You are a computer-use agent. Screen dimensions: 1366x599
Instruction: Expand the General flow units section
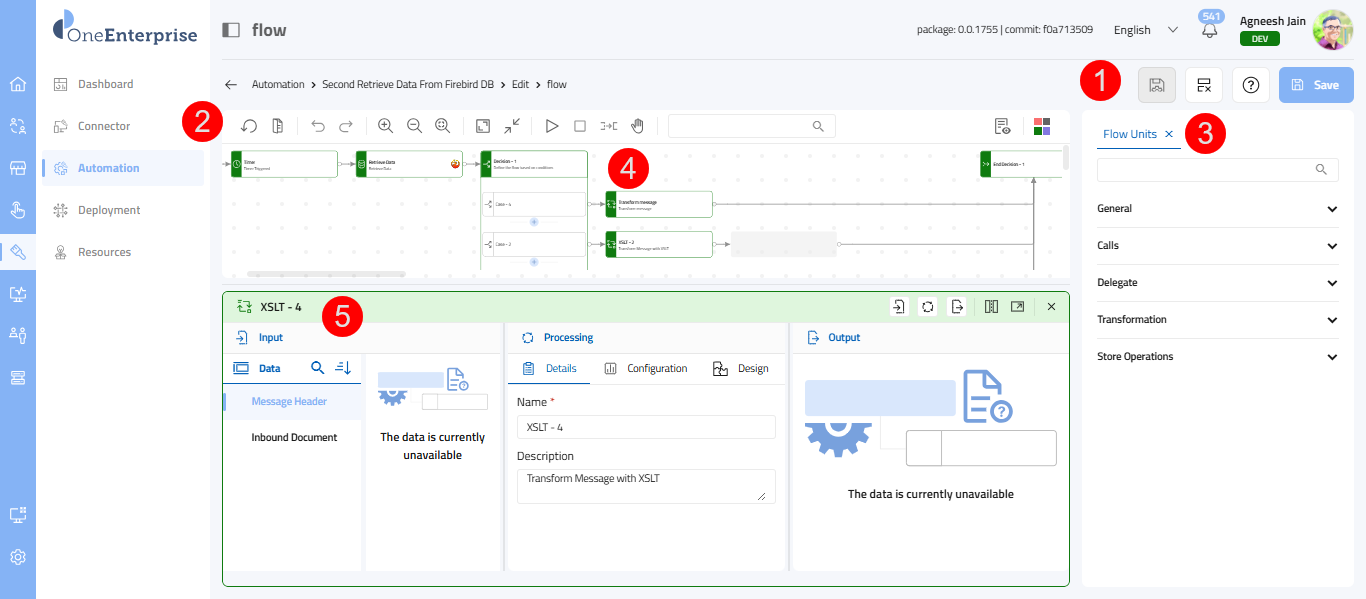coord(1217,209)
